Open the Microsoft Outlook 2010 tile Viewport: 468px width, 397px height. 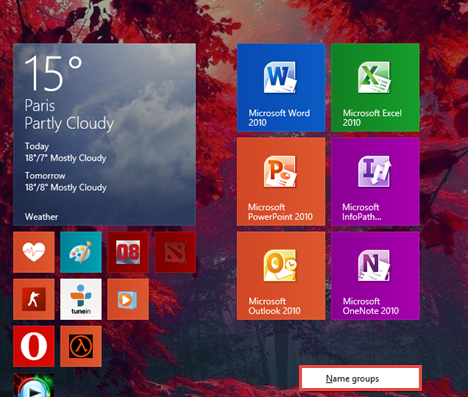pyautogui.click(x=281, y=276)
